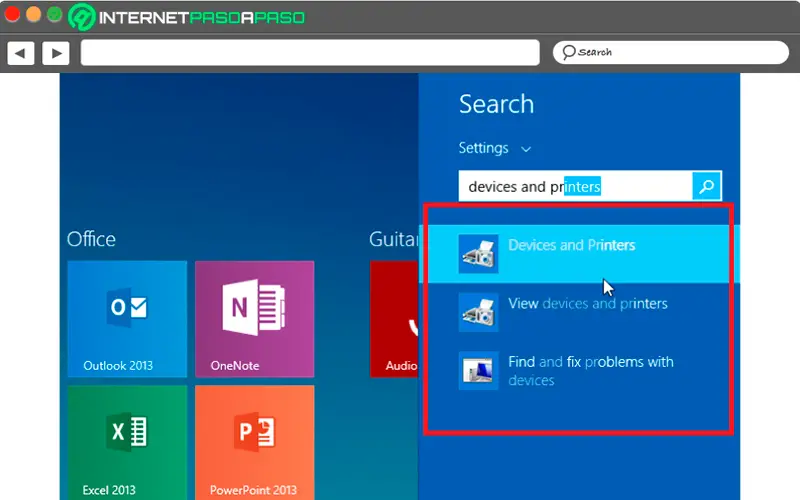Click the InternetPasoaPaso logo icon

82,17
